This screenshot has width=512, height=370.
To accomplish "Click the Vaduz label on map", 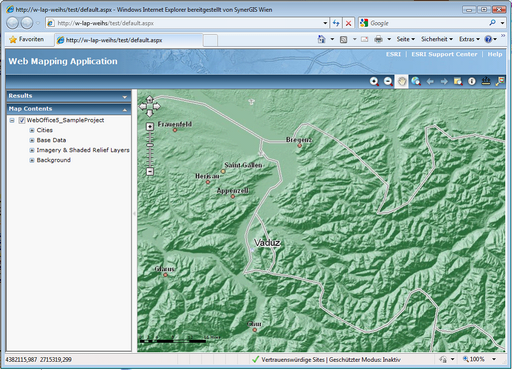I will click(267, 243).
